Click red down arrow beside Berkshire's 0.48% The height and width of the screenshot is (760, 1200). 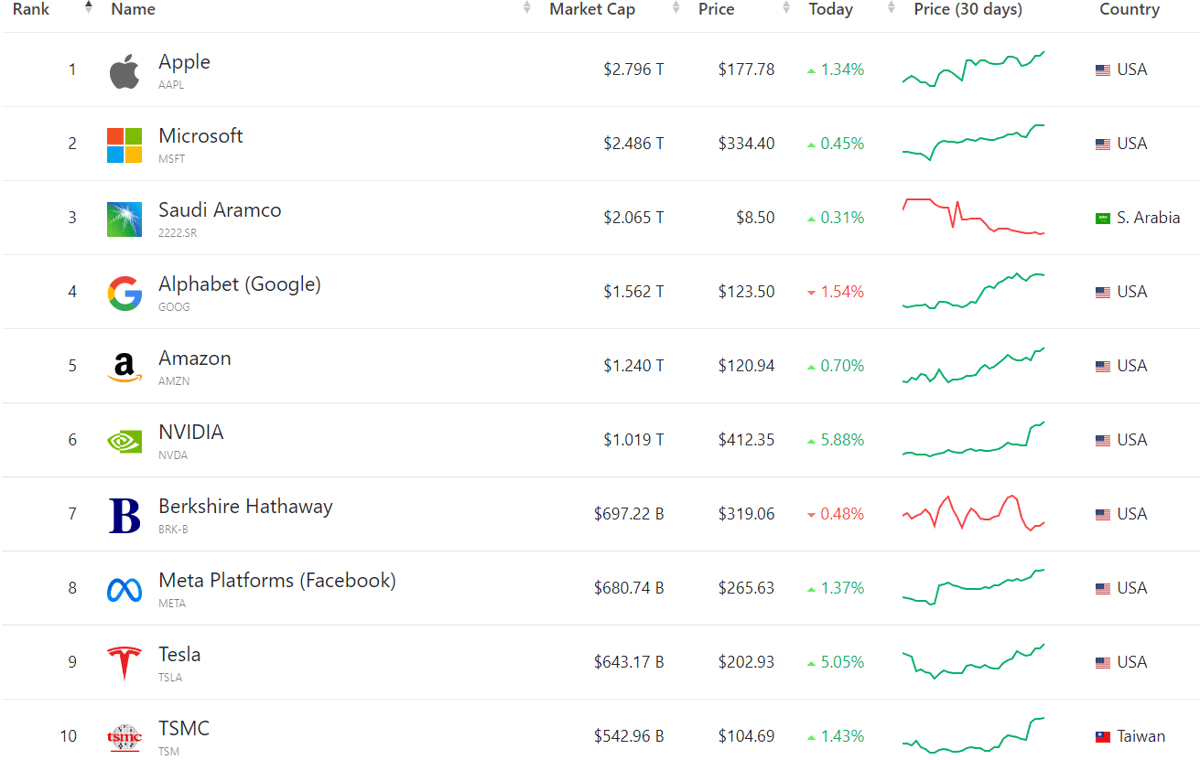tap(811, 515)
